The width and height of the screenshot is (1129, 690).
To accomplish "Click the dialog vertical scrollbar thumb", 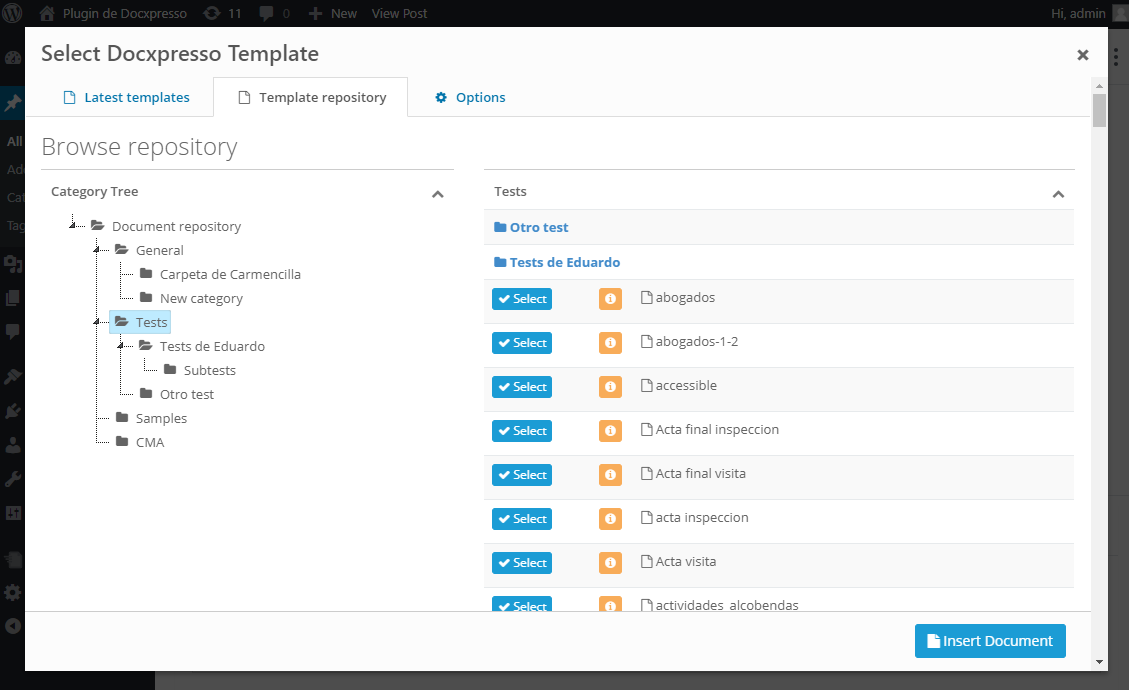I will 1099,110.
